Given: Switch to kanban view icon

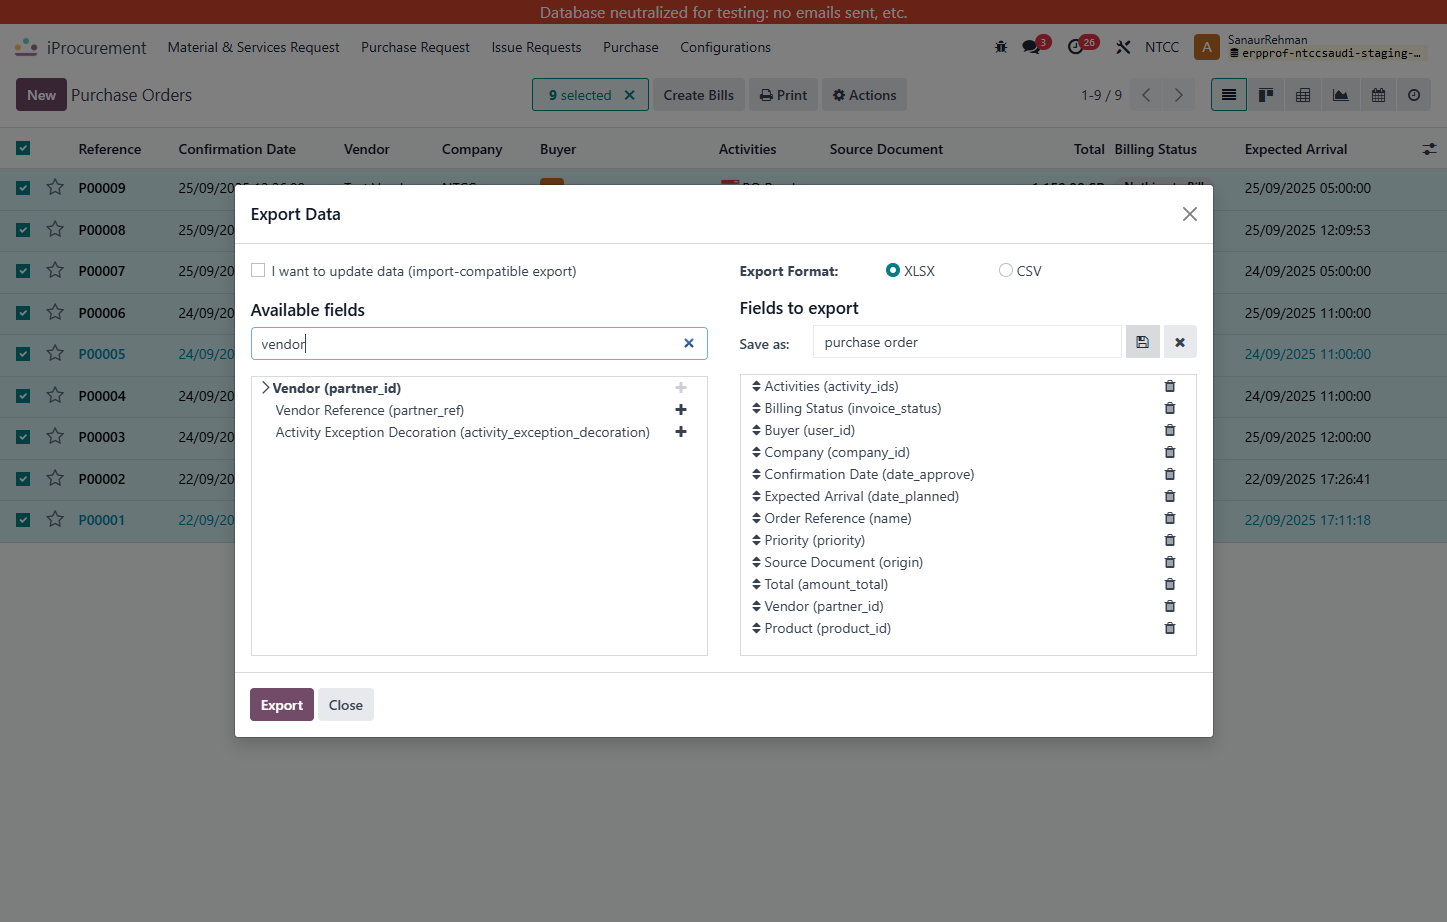Looking at the screenshot, I should tap(1266, 95).
